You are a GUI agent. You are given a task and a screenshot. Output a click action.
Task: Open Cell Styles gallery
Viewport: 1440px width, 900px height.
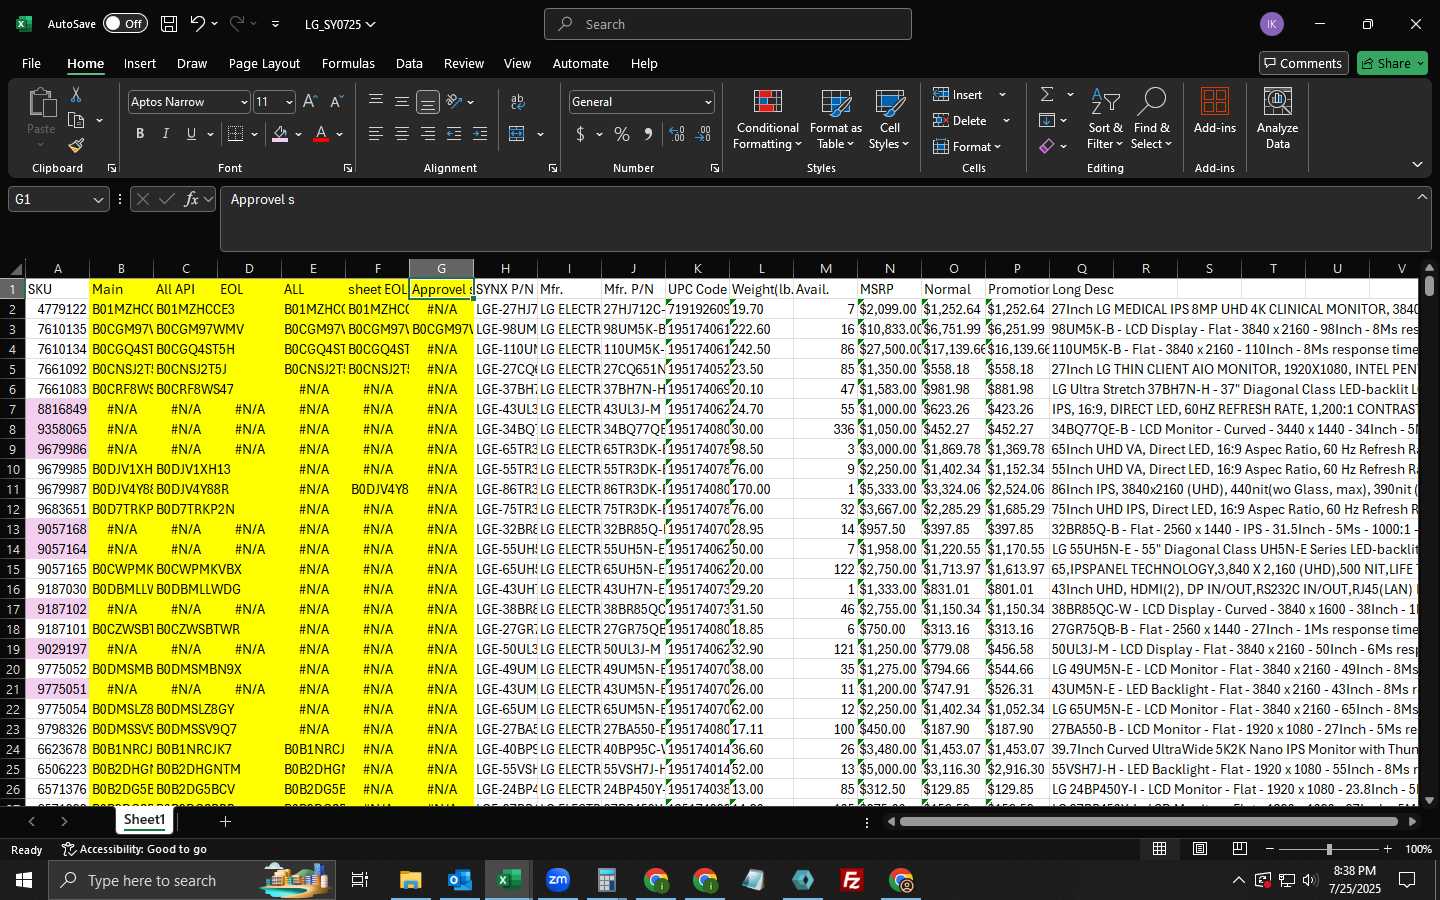point(889,120)
